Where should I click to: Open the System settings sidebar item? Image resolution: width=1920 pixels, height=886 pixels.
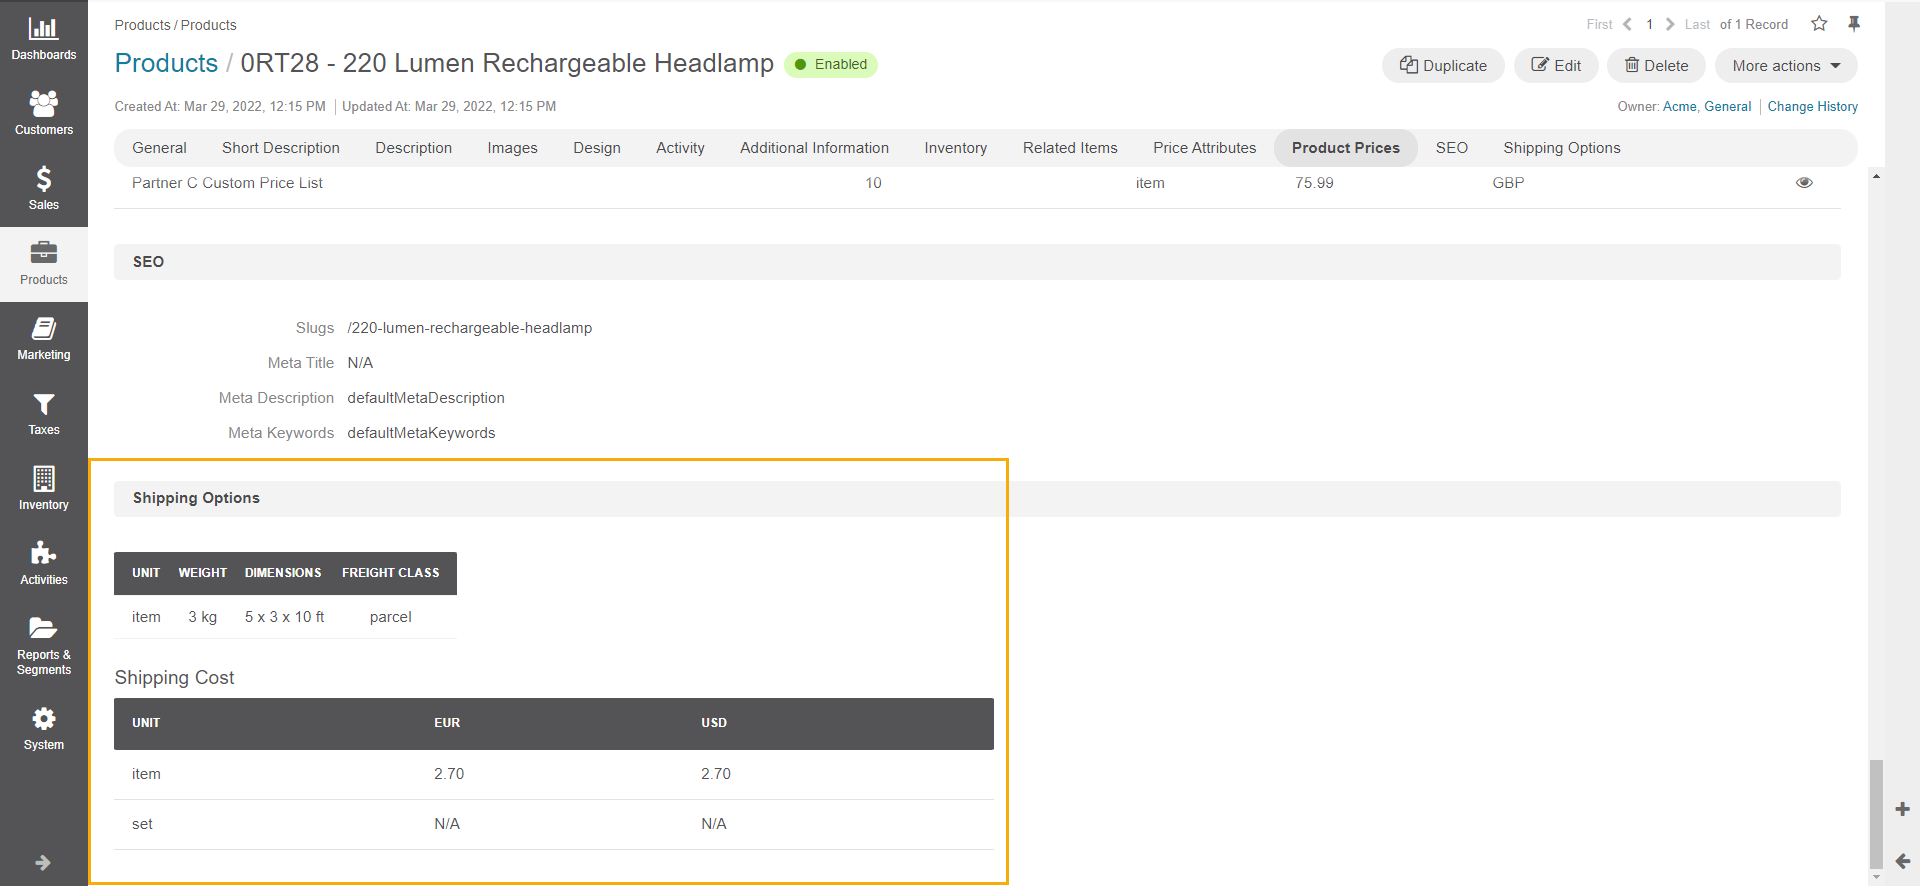pyautogui.click(x=44, y=729)
